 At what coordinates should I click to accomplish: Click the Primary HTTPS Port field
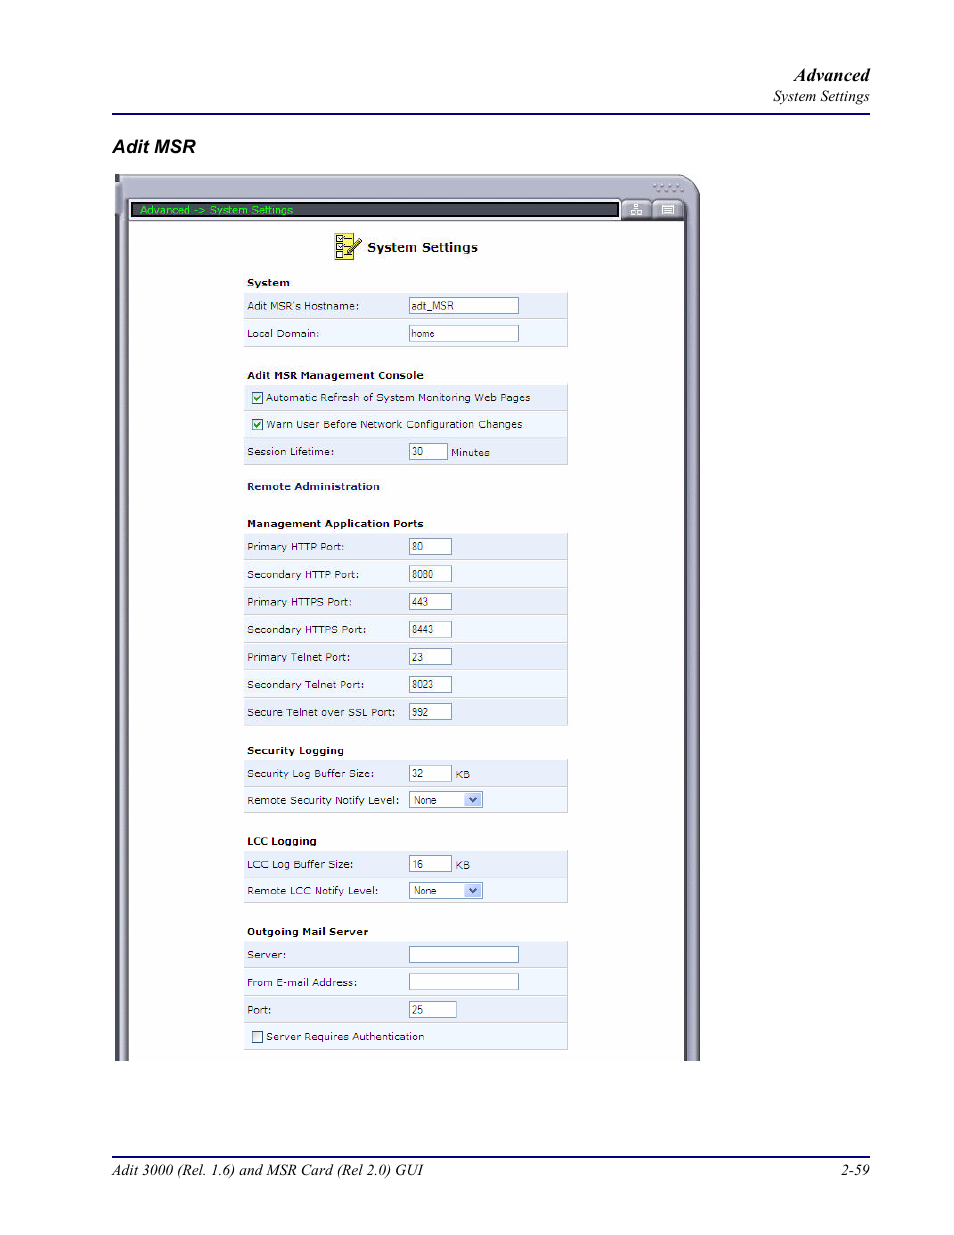430,602
